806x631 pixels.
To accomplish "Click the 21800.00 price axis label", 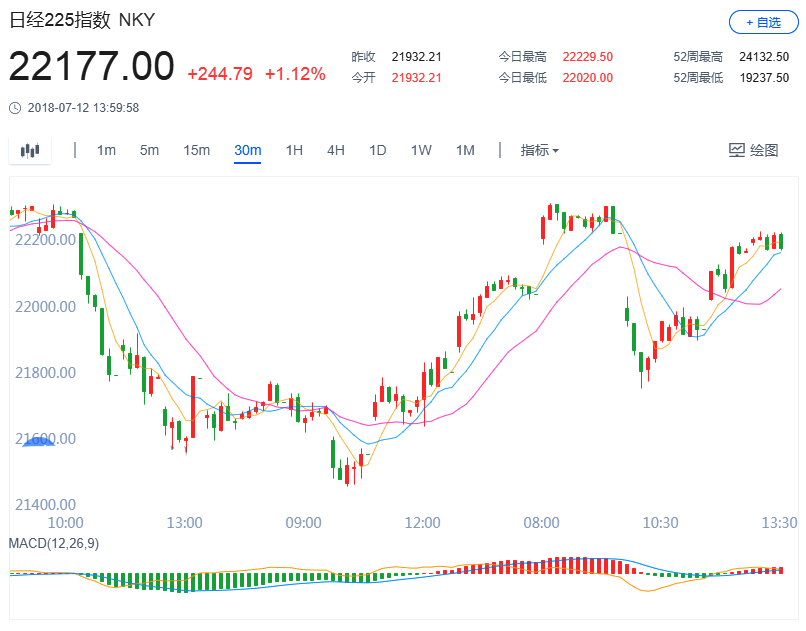I will point(45,373).
